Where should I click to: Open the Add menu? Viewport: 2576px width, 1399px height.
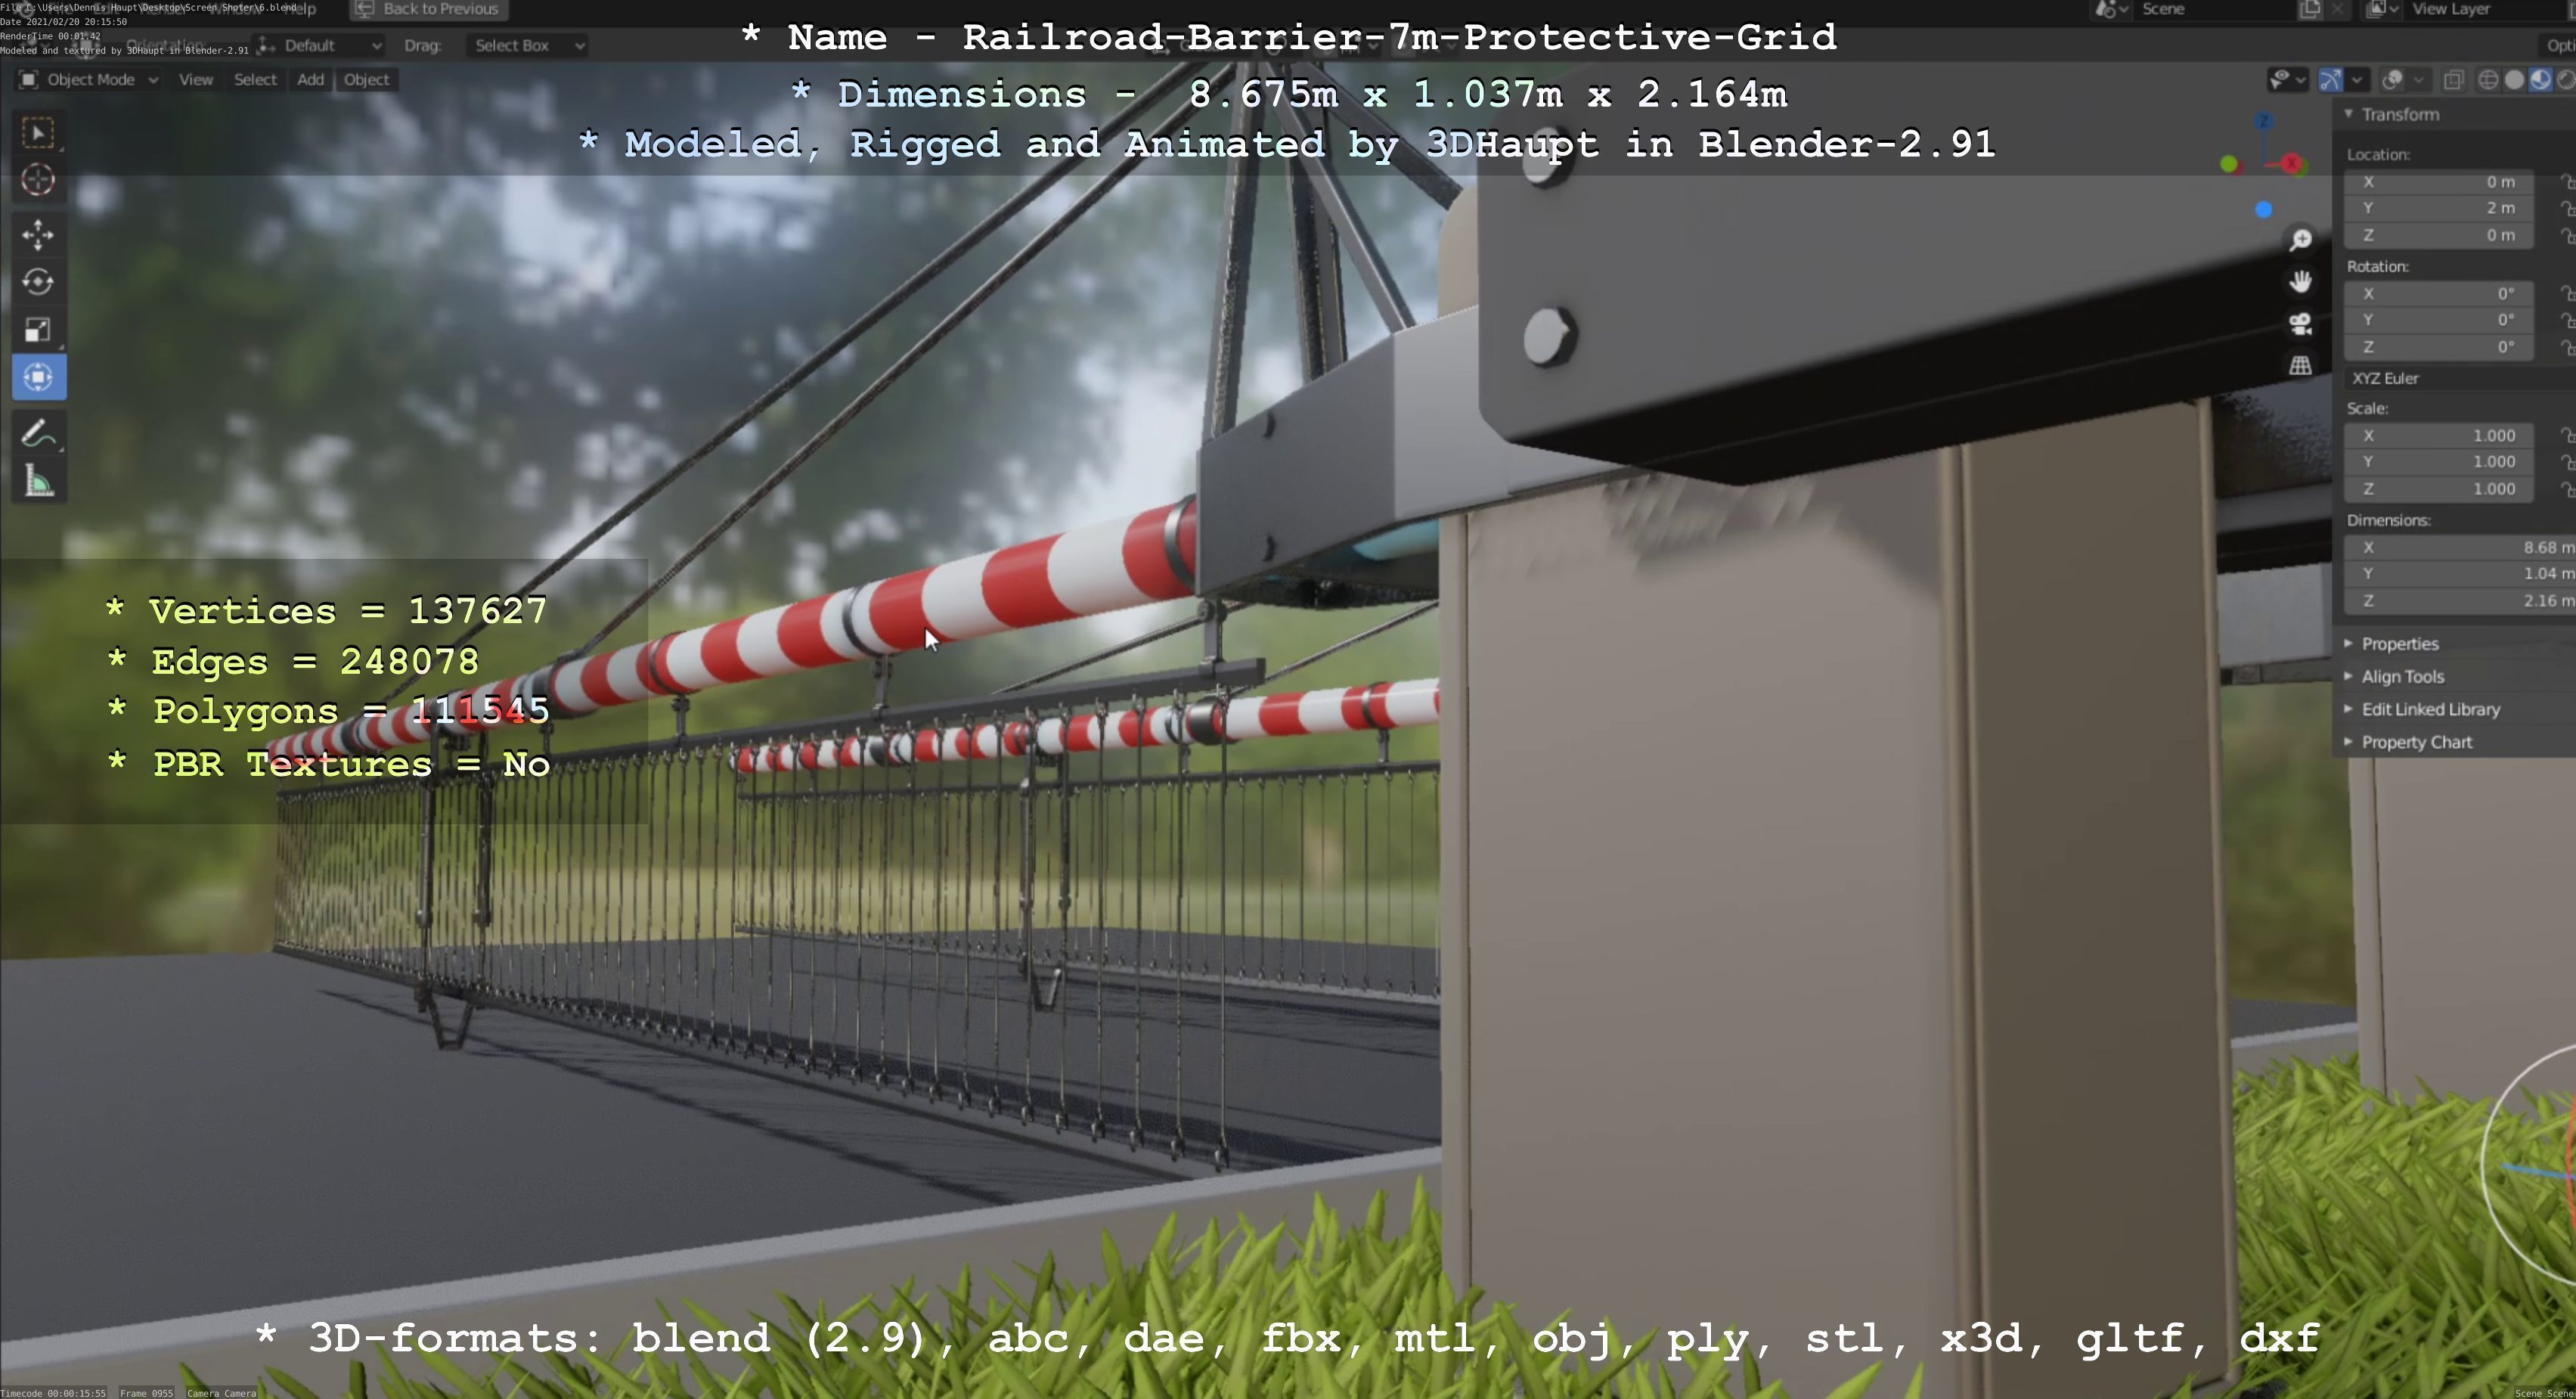[310, 80]
